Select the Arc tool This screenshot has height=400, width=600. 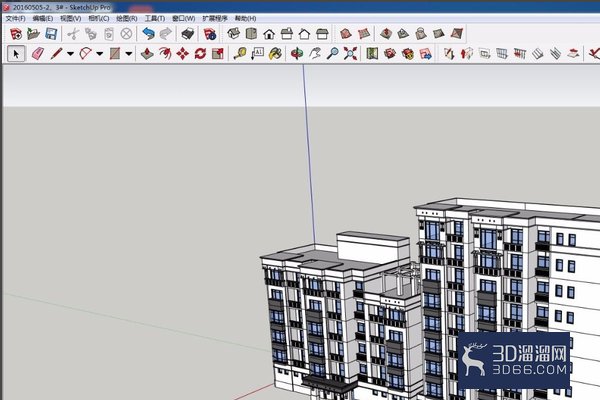coord(85,54)
